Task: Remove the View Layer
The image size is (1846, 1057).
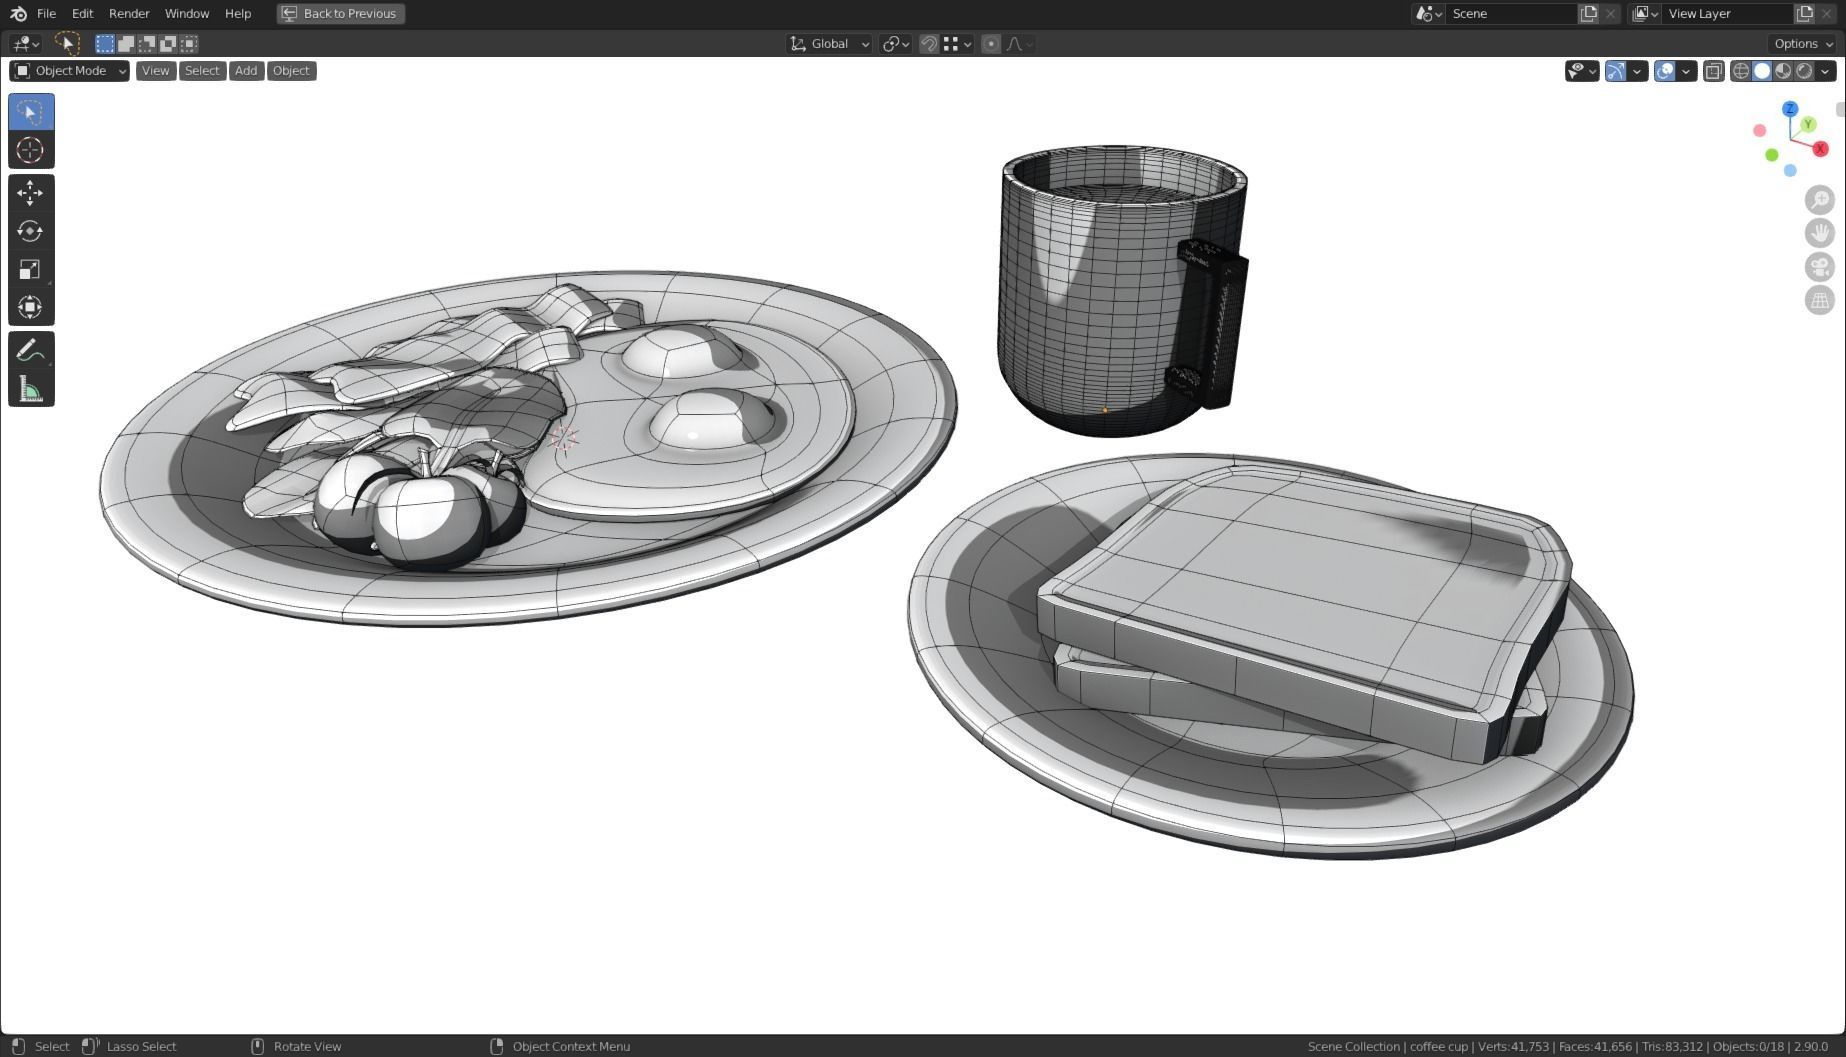Action: click(x=1826, y=14)
